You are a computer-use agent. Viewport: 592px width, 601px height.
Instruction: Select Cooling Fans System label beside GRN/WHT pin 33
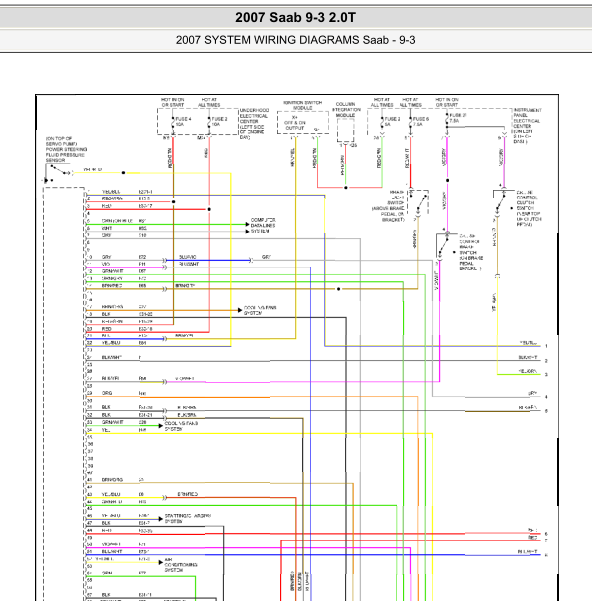[x=181, y=426]
